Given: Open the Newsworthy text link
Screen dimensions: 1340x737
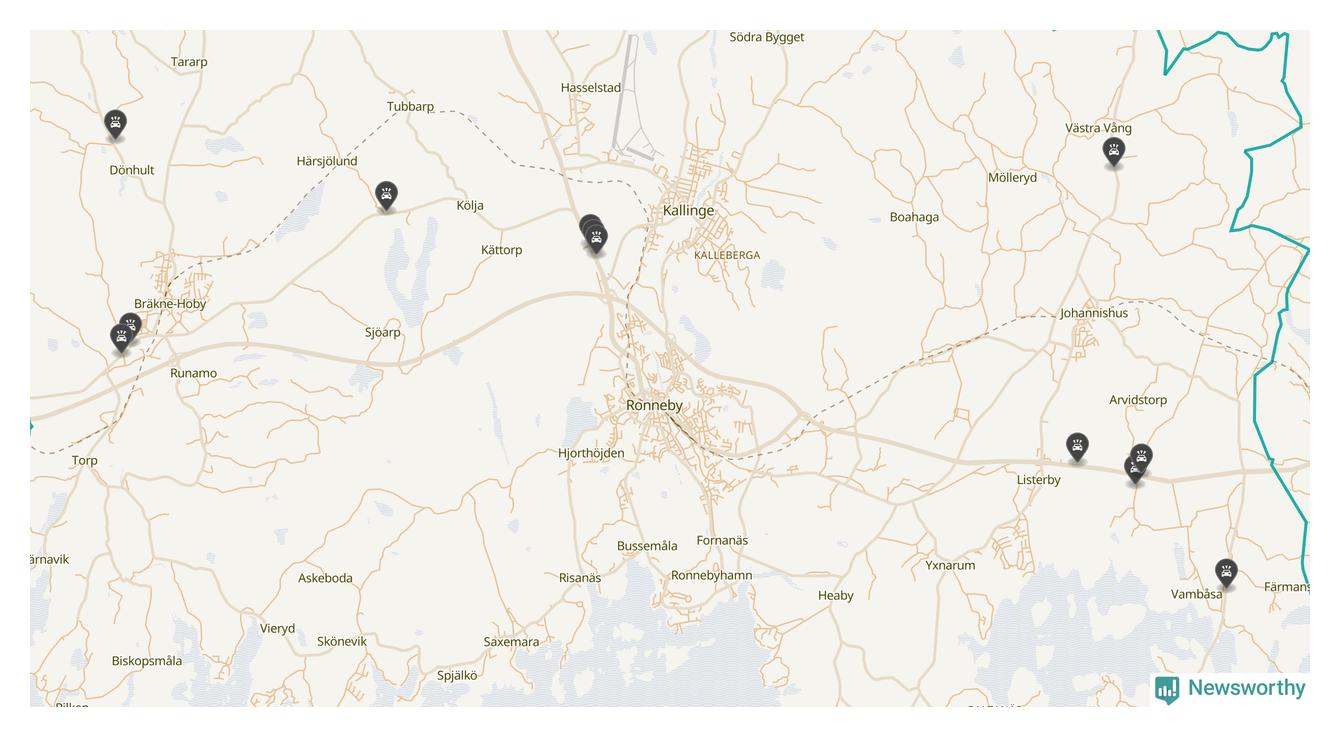Looking at the screenshot, I should pos(1246,688).
